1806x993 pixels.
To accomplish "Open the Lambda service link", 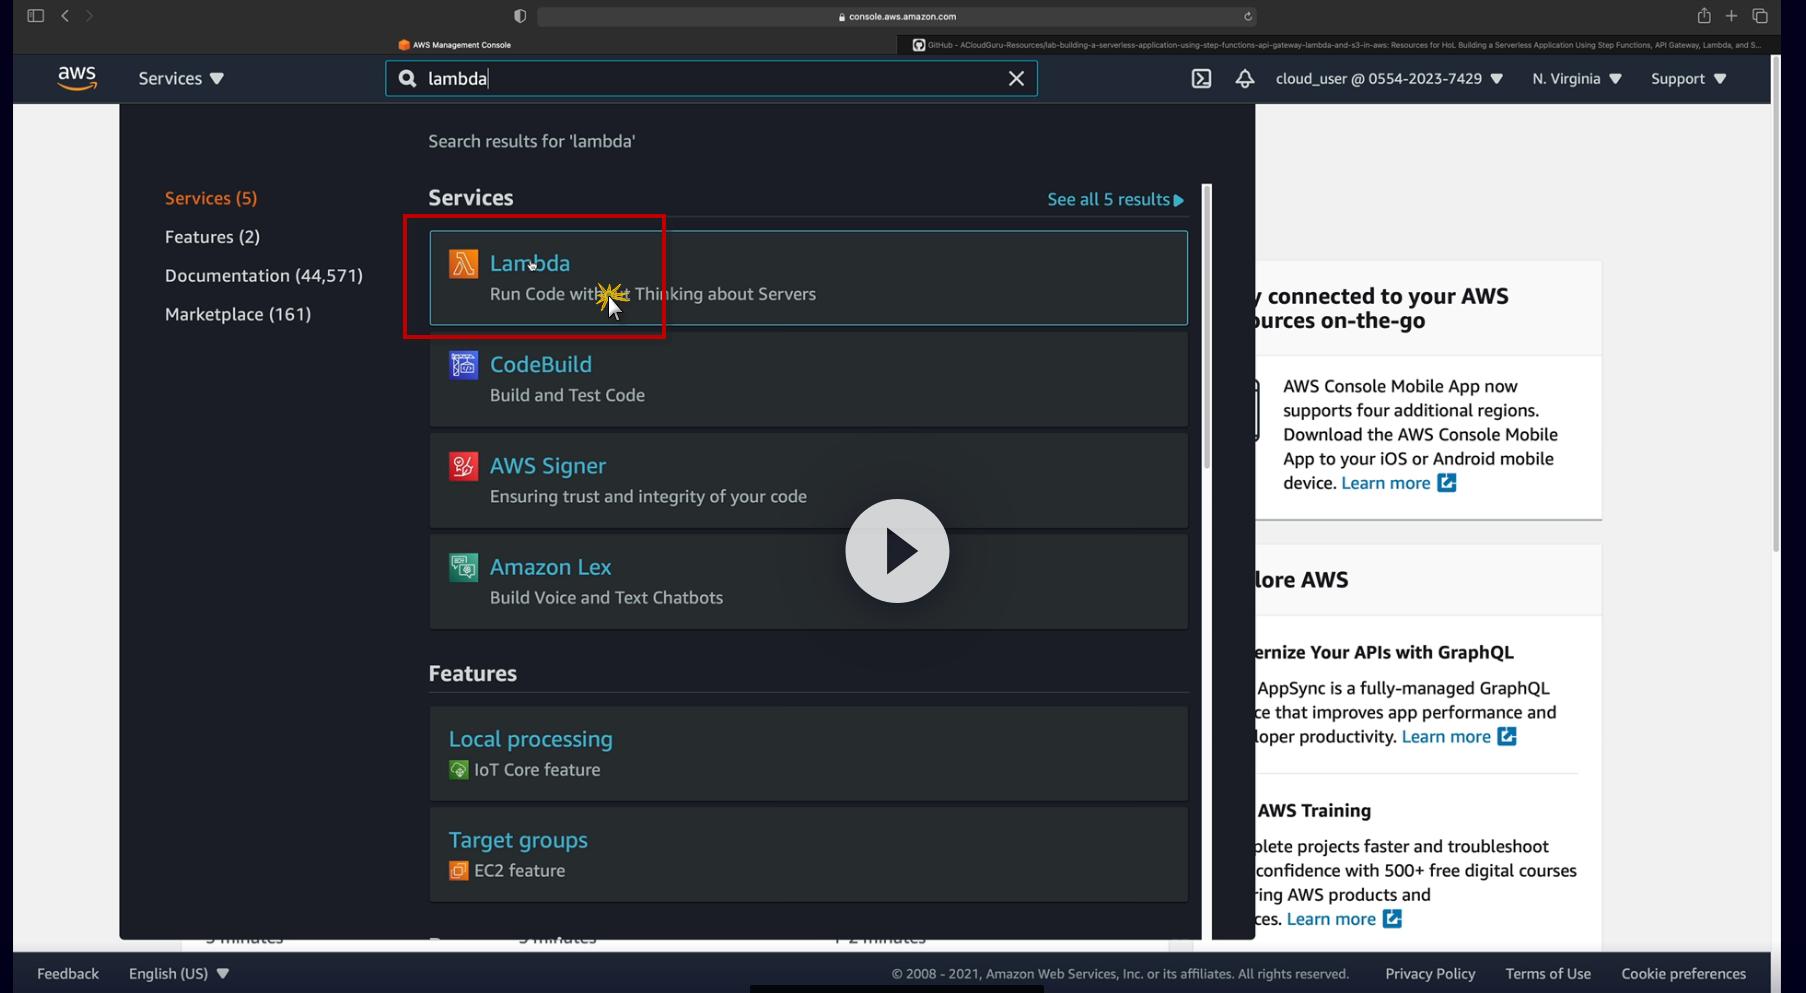I will pos(530,263).
